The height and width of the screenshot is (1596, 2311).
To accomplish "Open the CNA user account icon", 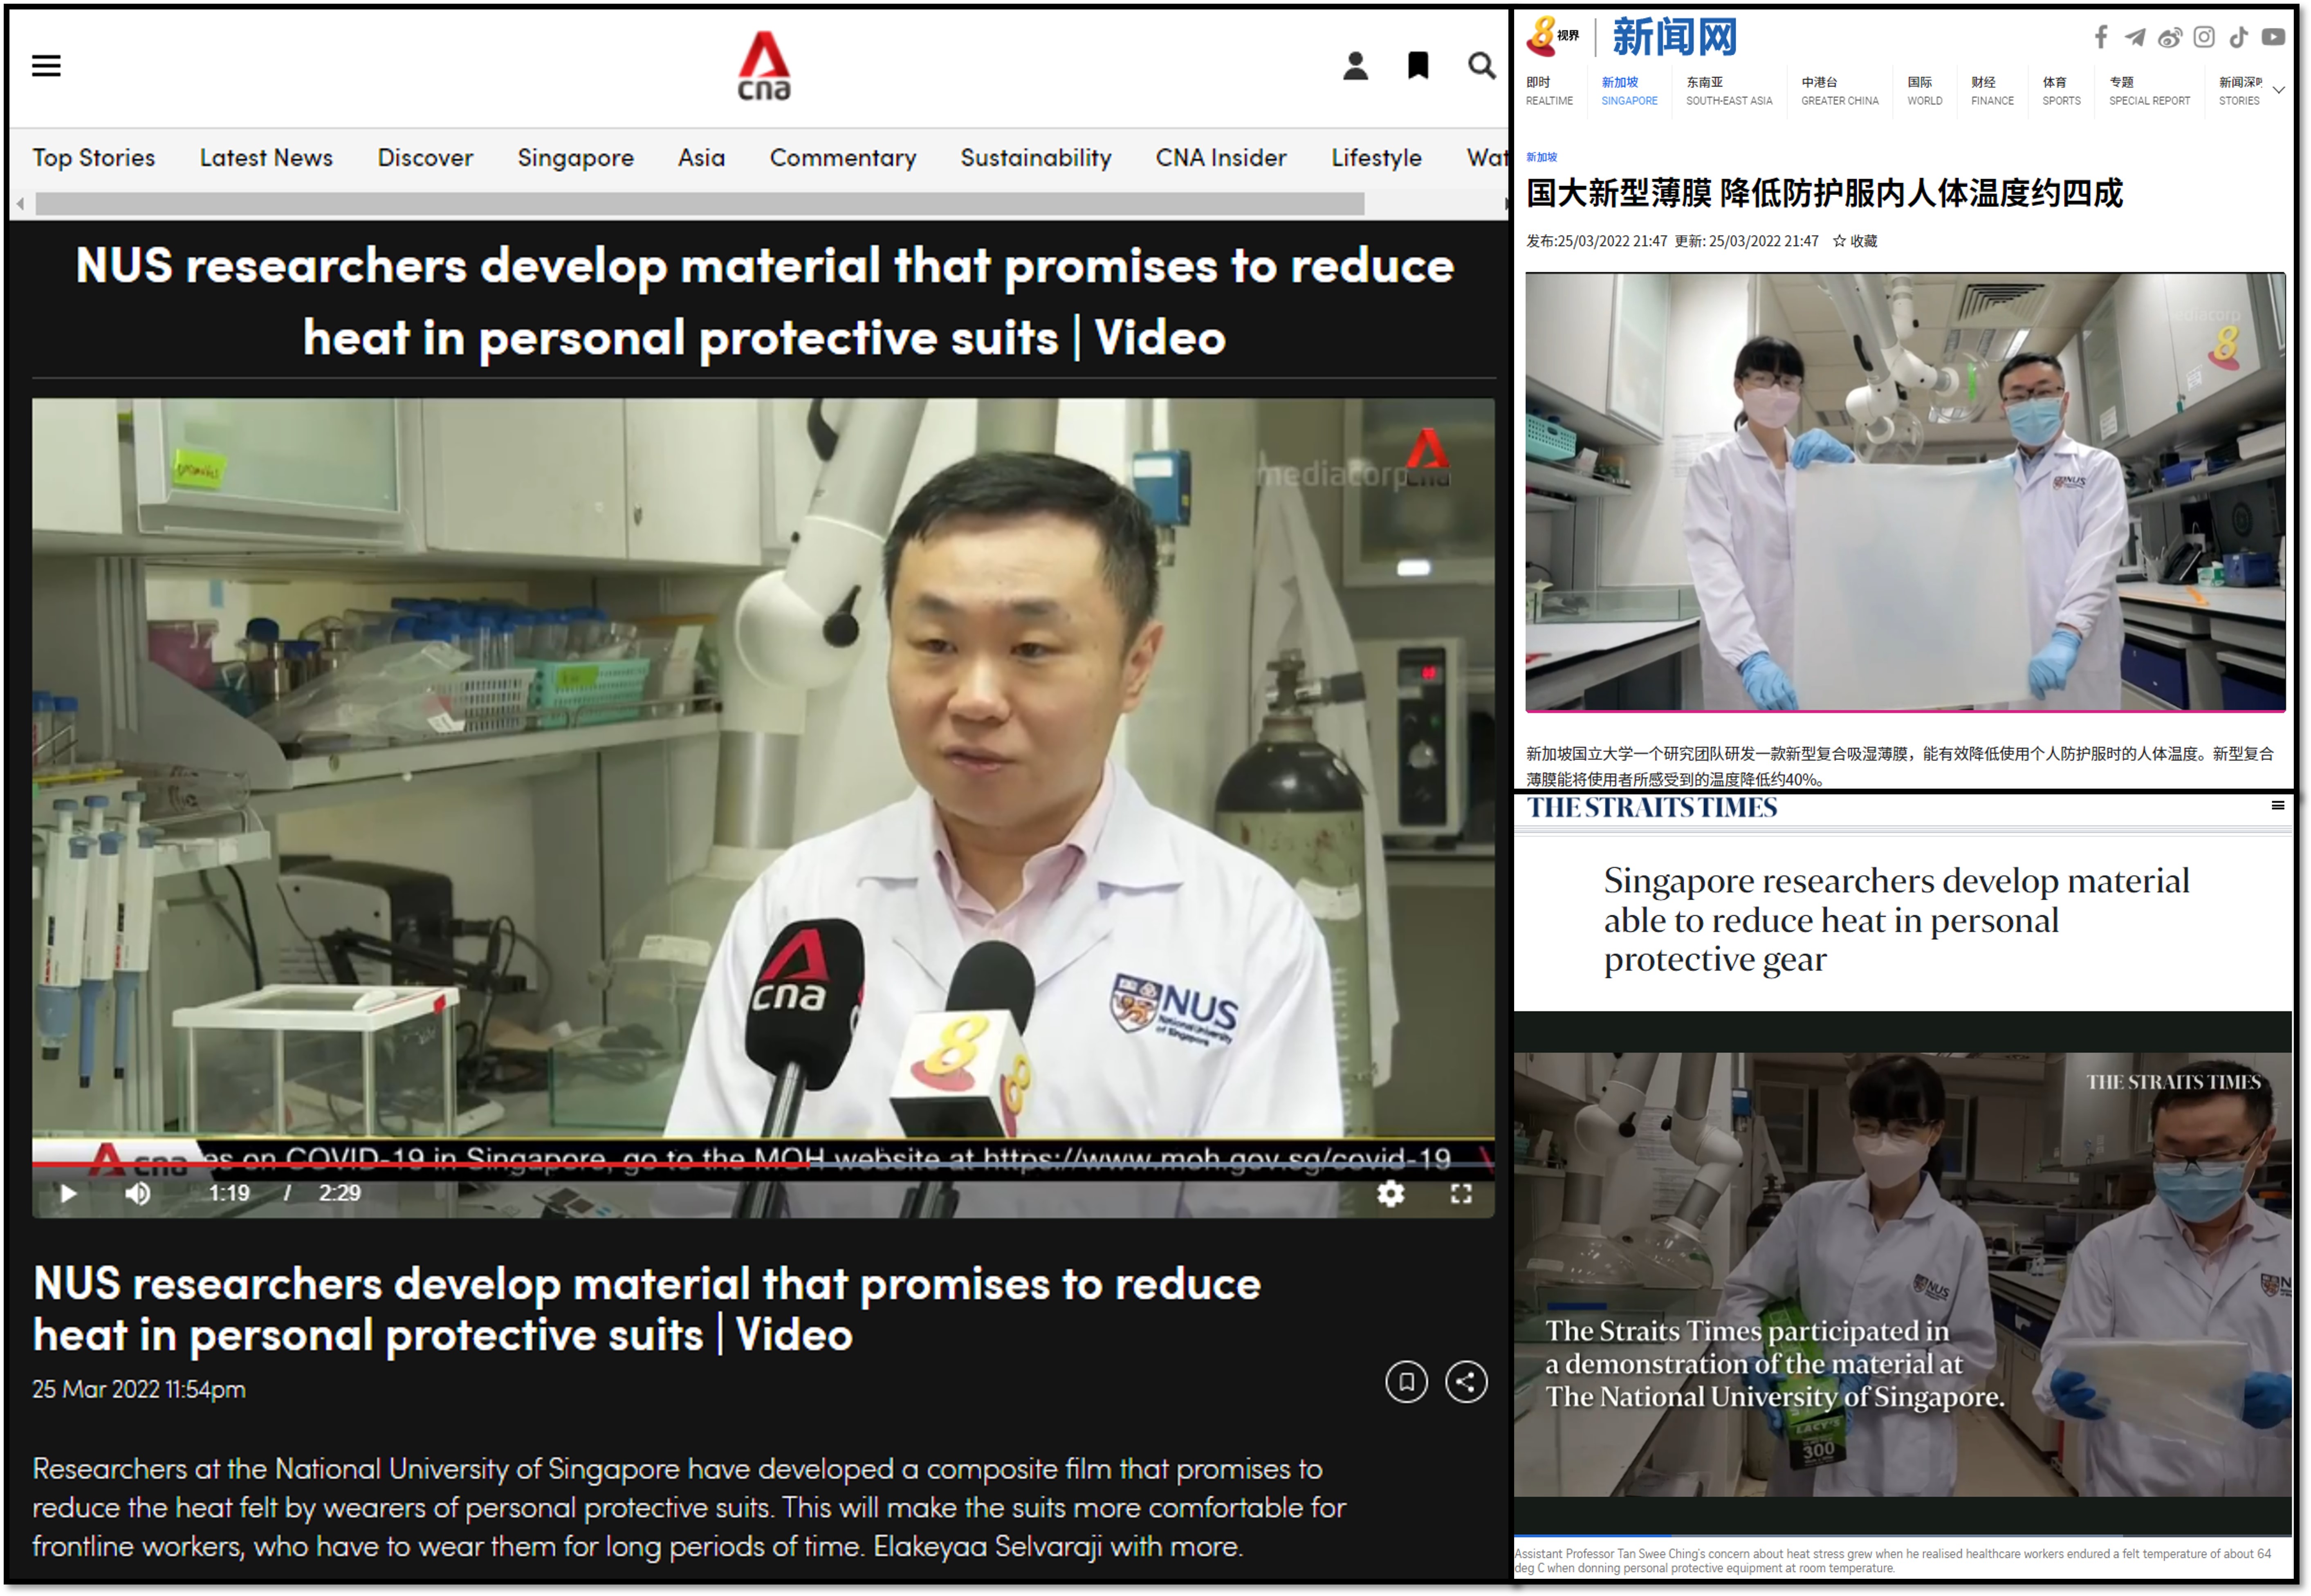I will tap(1355, 66).
